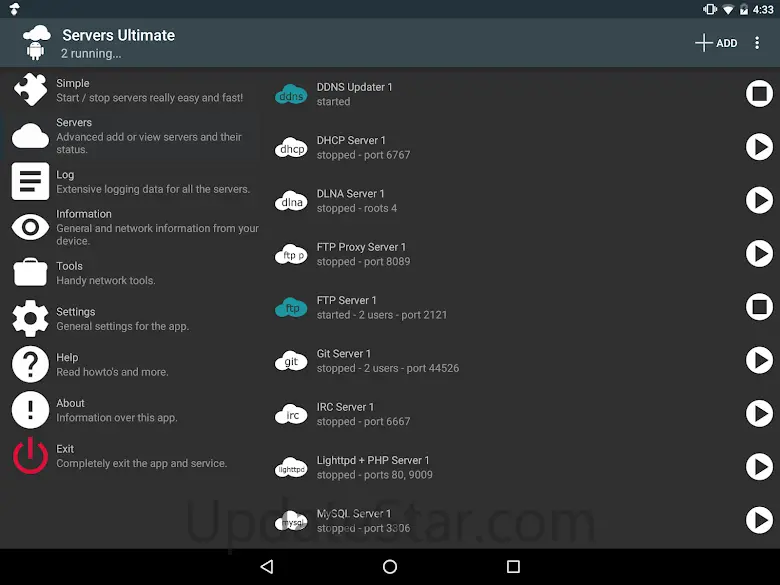Open the About exclamation icon
Image resolution: width=780 pixels, height=585 pixels.
point(30,410)
